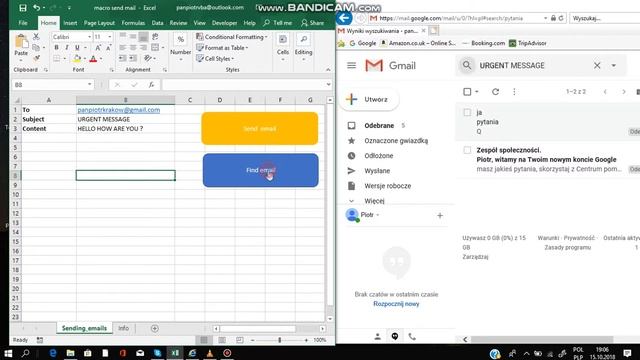Click the Rozpocznij nowy chat link
This screenshot has height=360, width=640.
coord(396,304)
